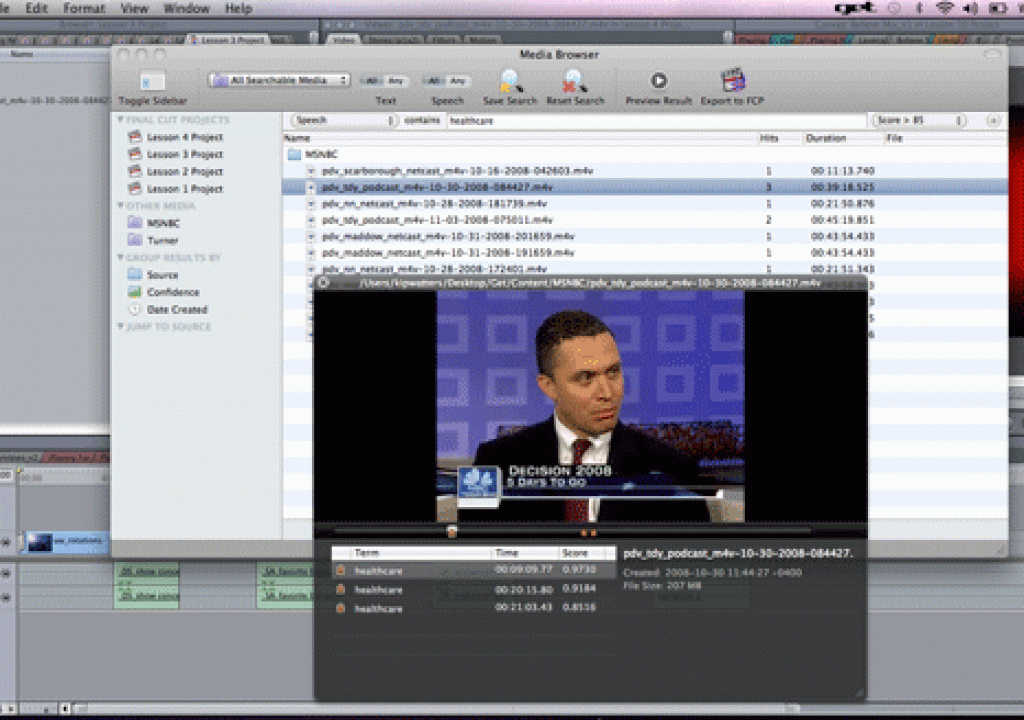Click the battery icon in menu bar
1024x720 pixels.
[998, 8]
